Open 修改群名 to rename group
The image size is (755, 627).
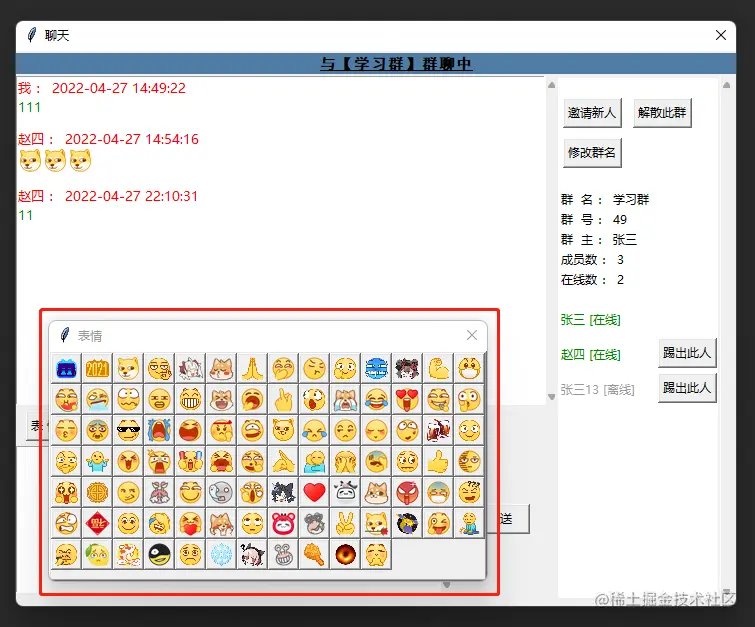[x=592, y=153]
